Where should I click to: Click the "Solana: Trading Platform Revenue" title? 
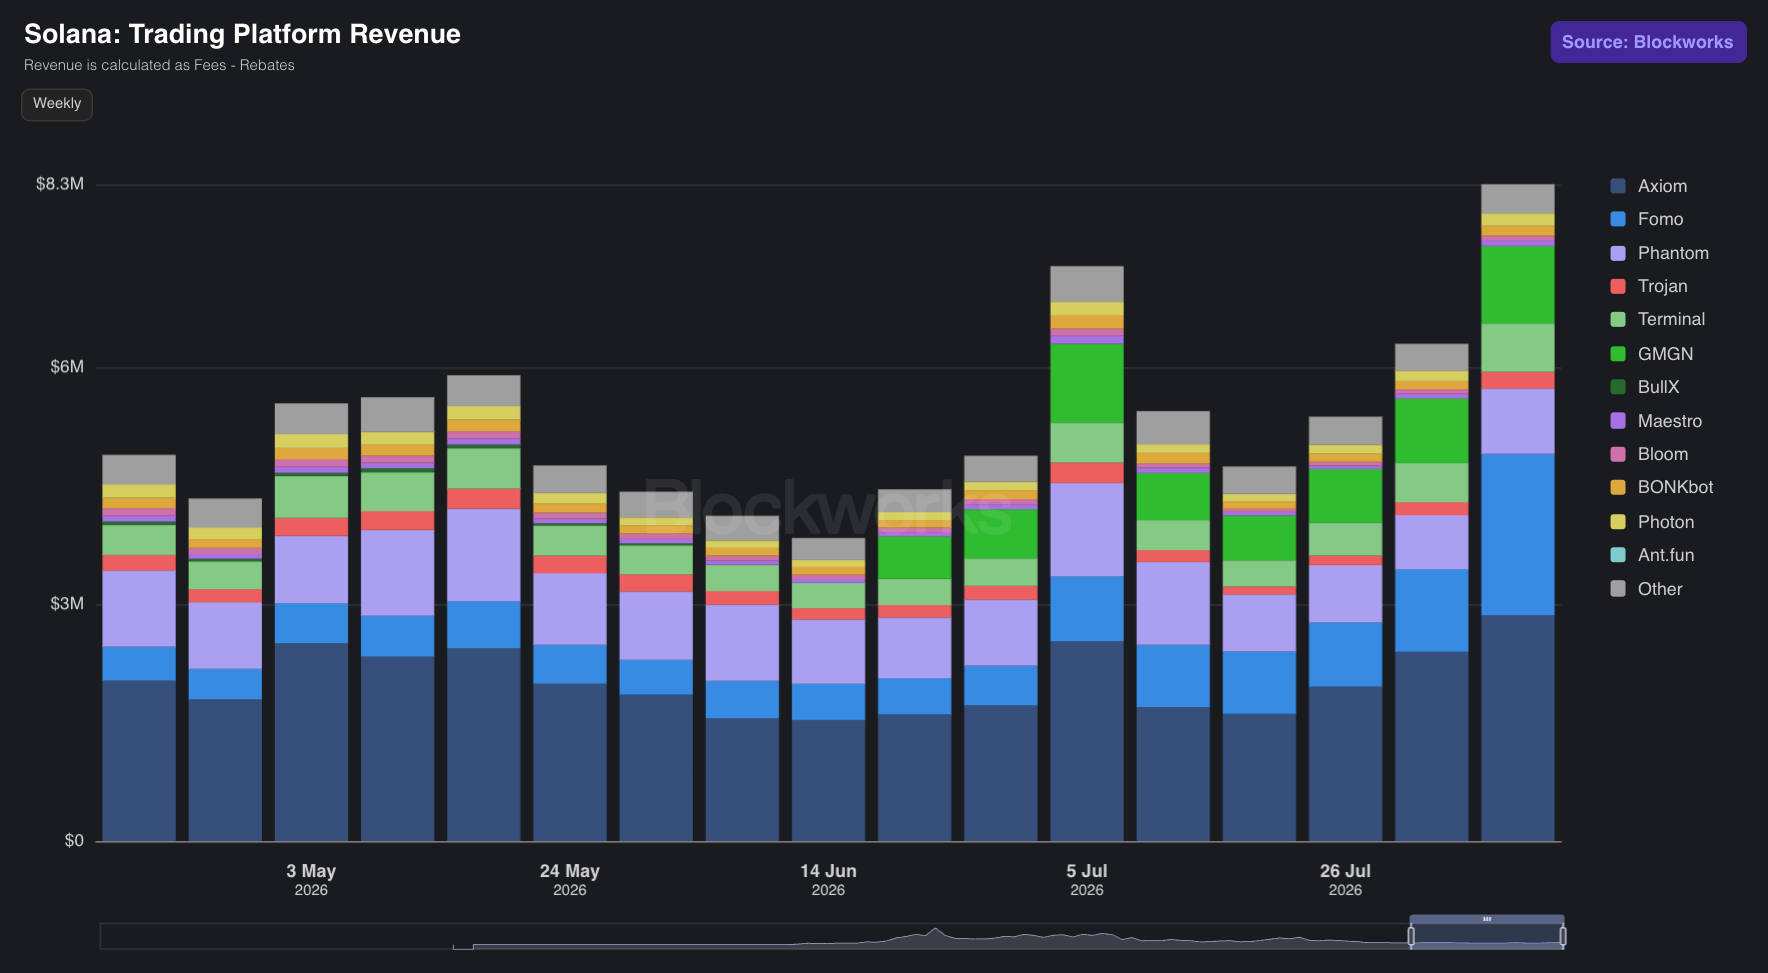[x=242, y=34]
